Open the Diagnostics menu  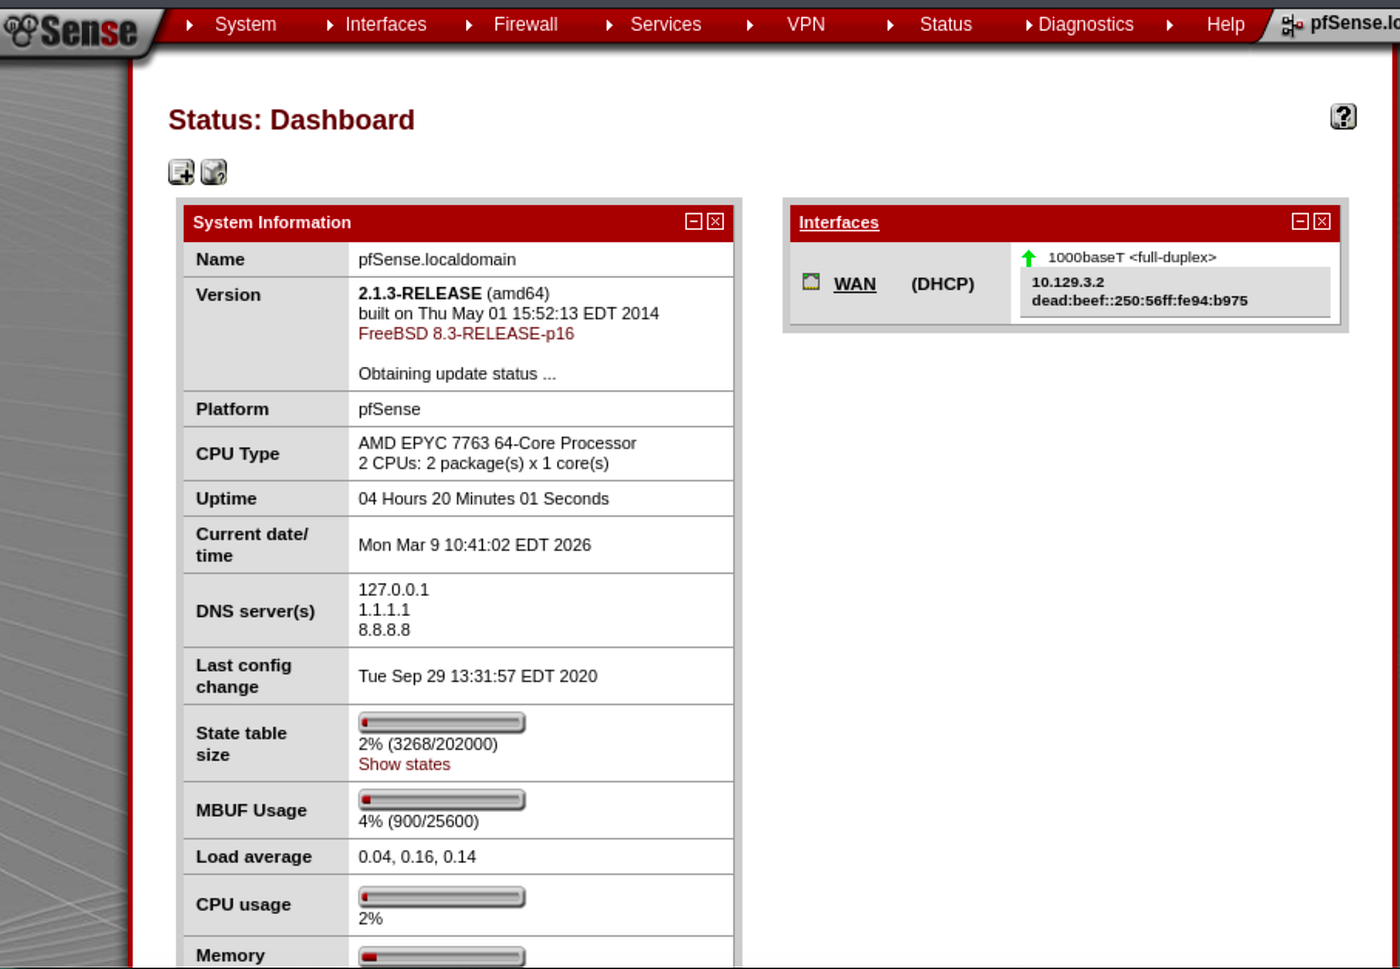point(1086,24)
